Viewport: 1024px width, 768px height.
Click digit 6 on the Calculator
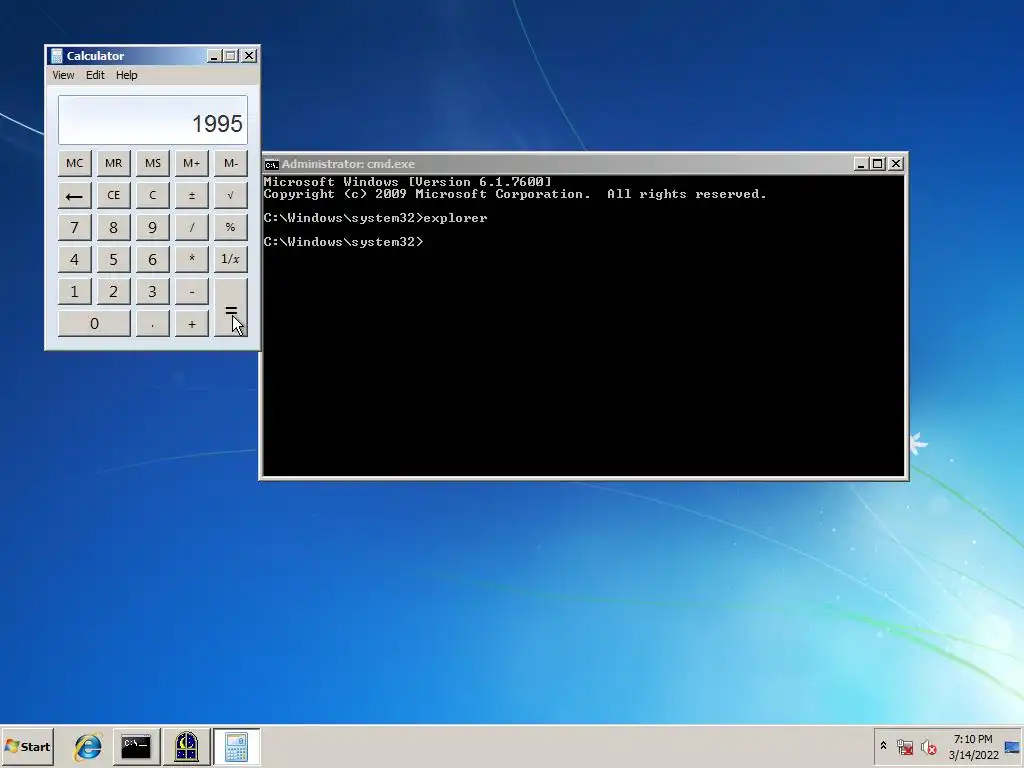point(153,259)
